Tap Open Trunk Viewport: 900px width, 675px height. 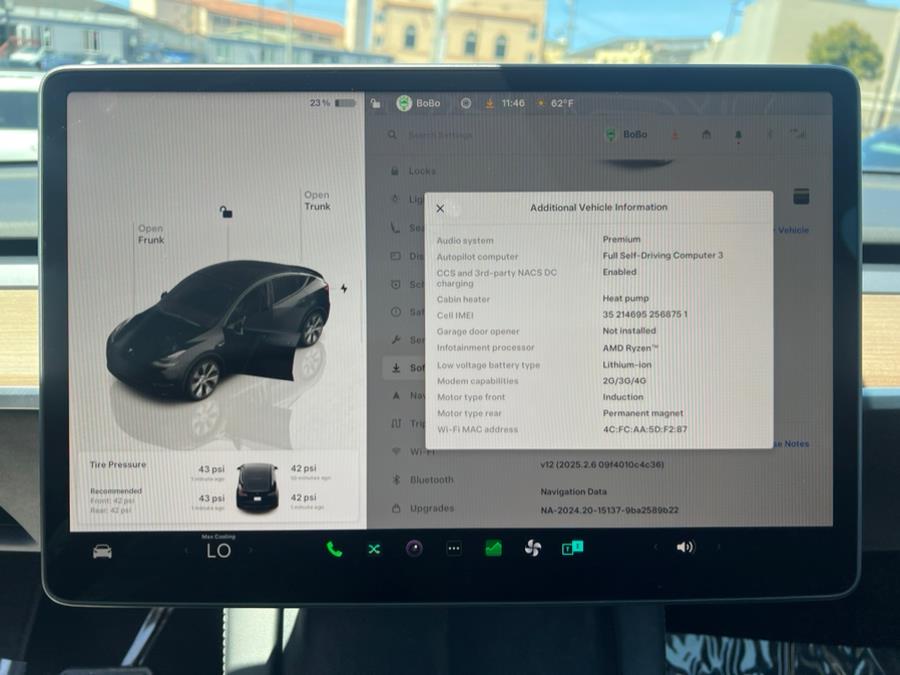click(x=317, y=201)
